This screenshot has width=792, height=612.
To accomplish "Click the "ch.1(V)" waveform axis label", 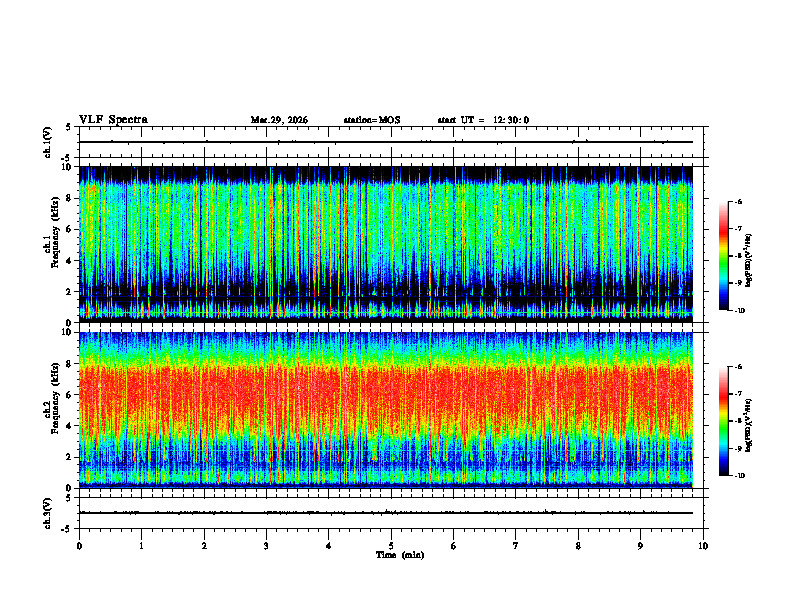I will tap(48, 142).
